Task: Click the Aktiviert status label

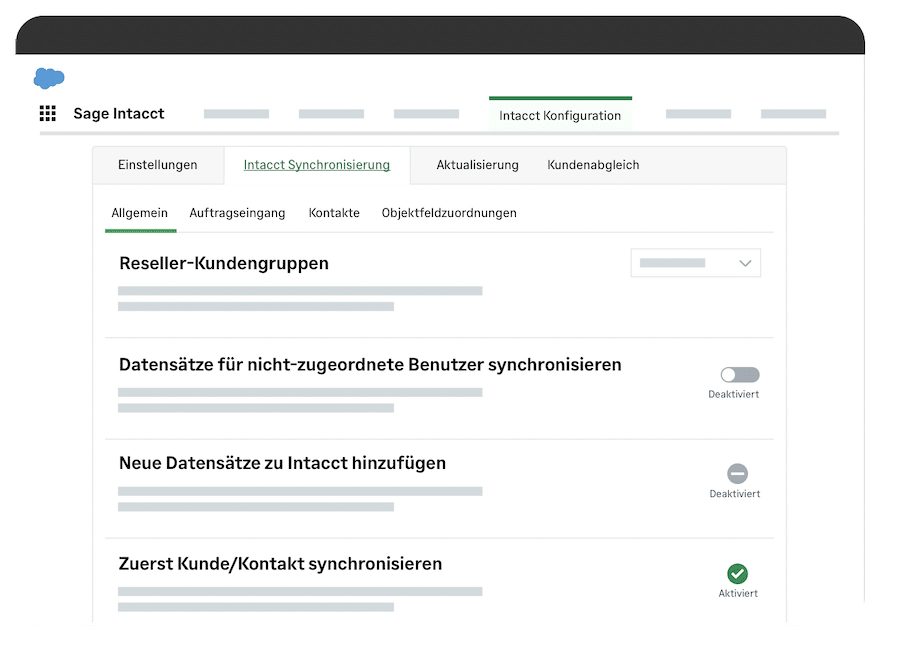Action: click(738, 594)
